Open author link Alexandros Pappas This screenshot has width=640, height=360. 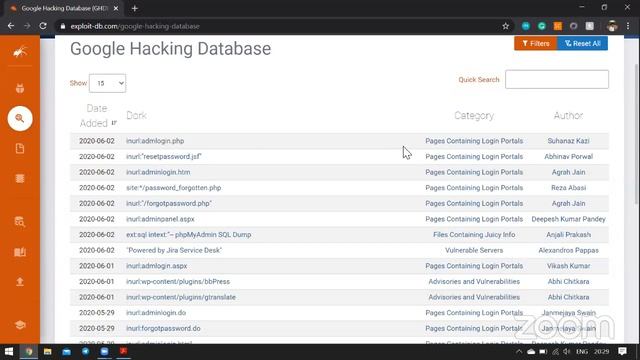(x=568, y=250)
